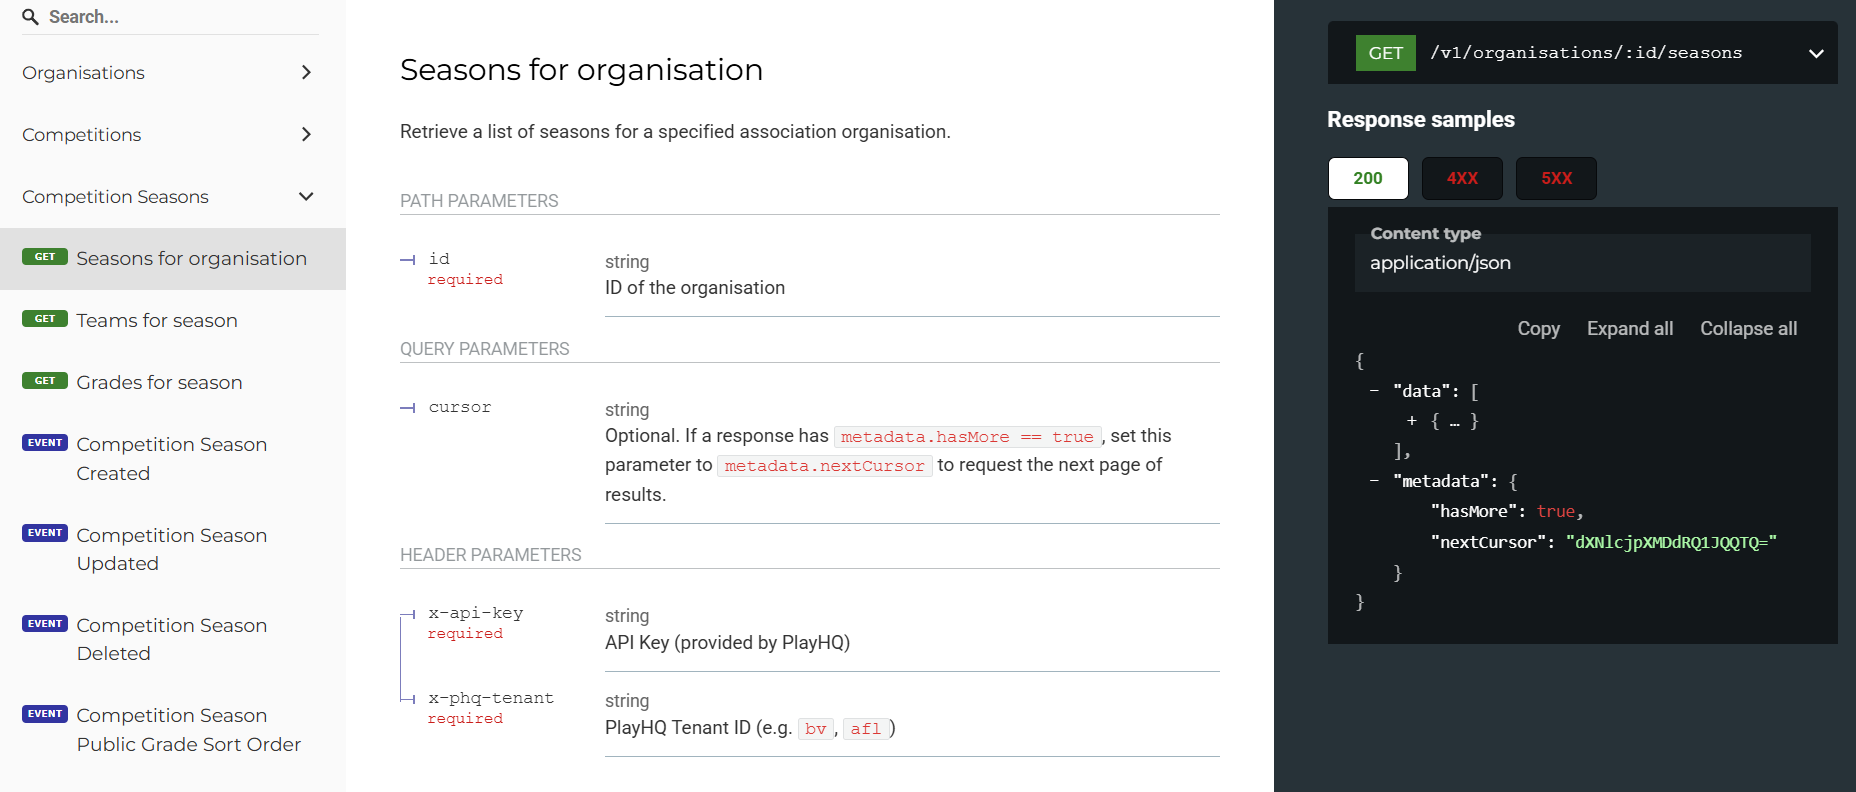Collapse the Competition Seasons section

(x=306, y=196)
